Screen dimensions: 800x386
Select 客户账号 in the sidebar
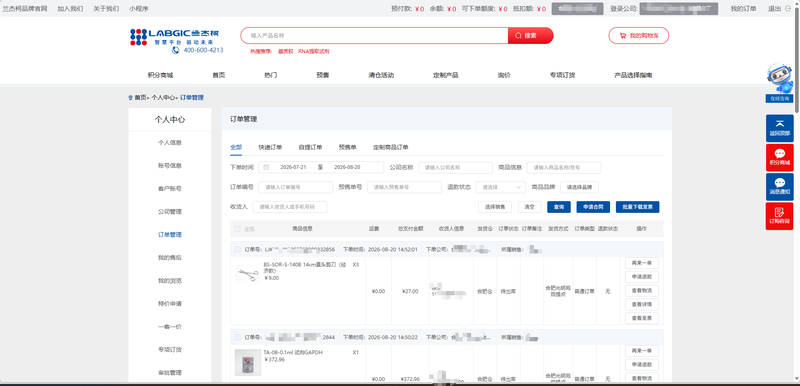170,189
